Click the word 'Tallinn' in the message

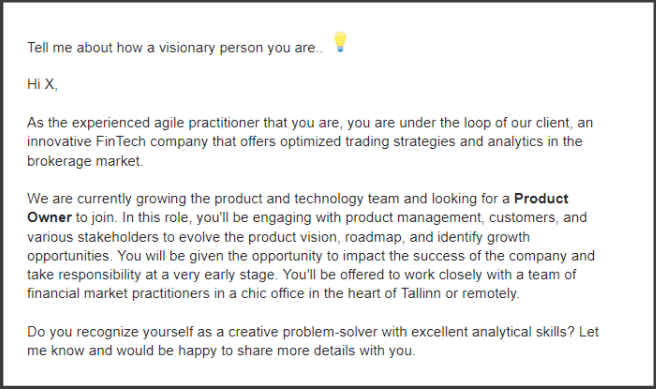(421, 293)
